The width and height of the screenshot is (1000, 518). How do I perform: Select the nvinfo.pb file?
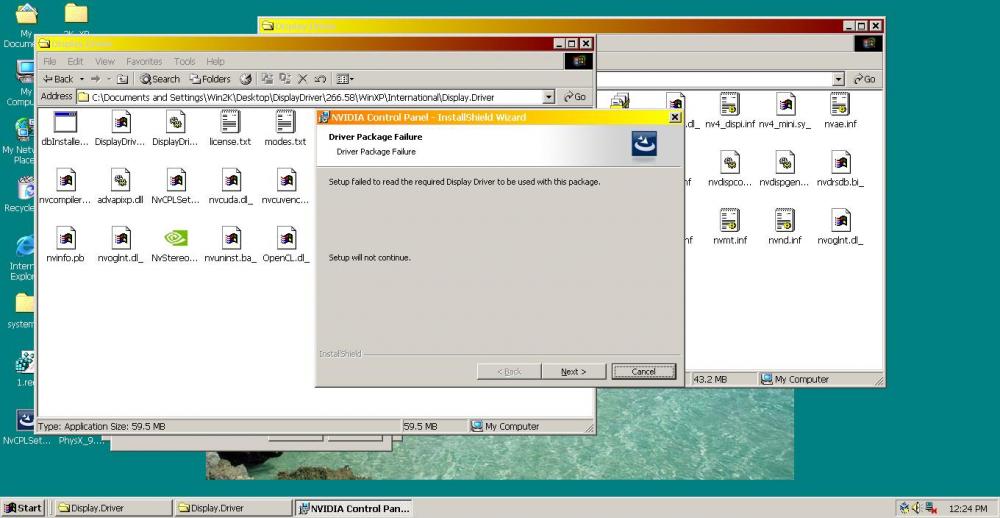(x=65, y=246)
